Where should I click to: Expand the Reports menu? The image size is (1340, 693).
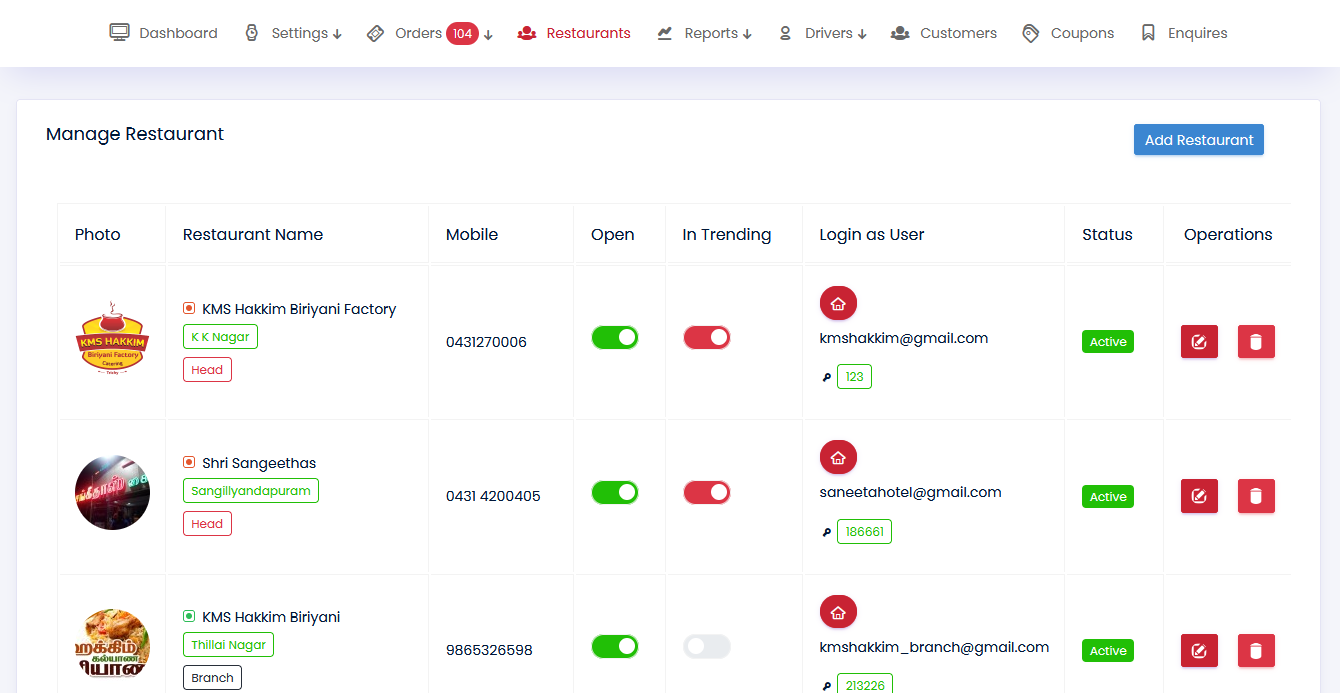pos(705,33)
